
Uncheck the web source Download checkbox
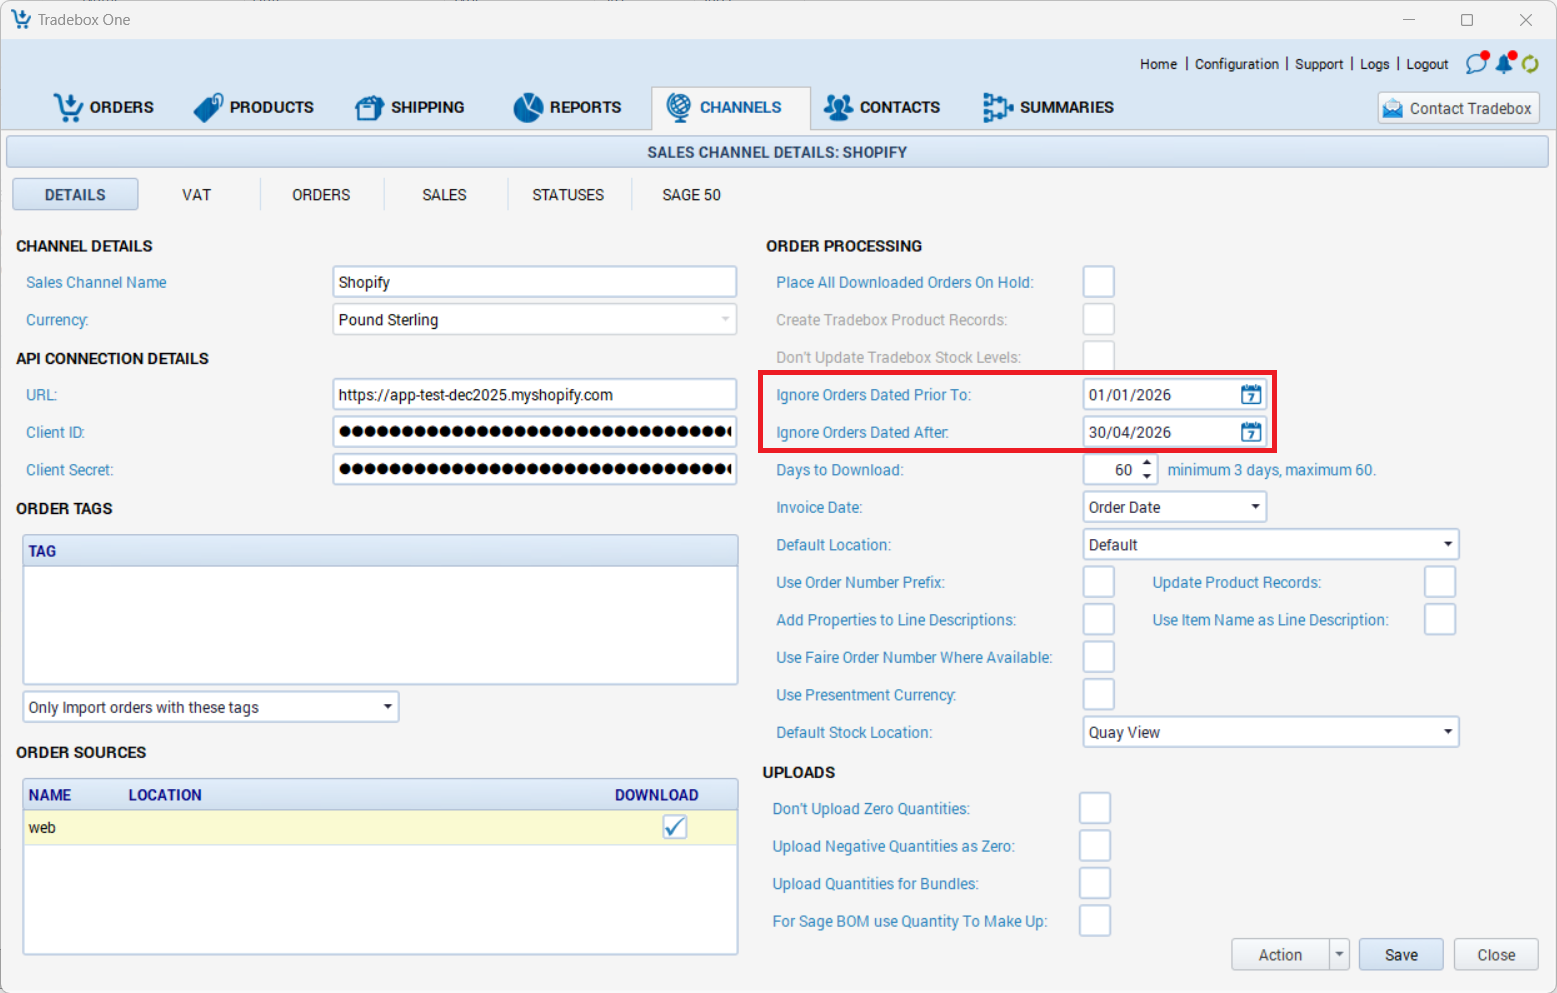click(675, 827)
